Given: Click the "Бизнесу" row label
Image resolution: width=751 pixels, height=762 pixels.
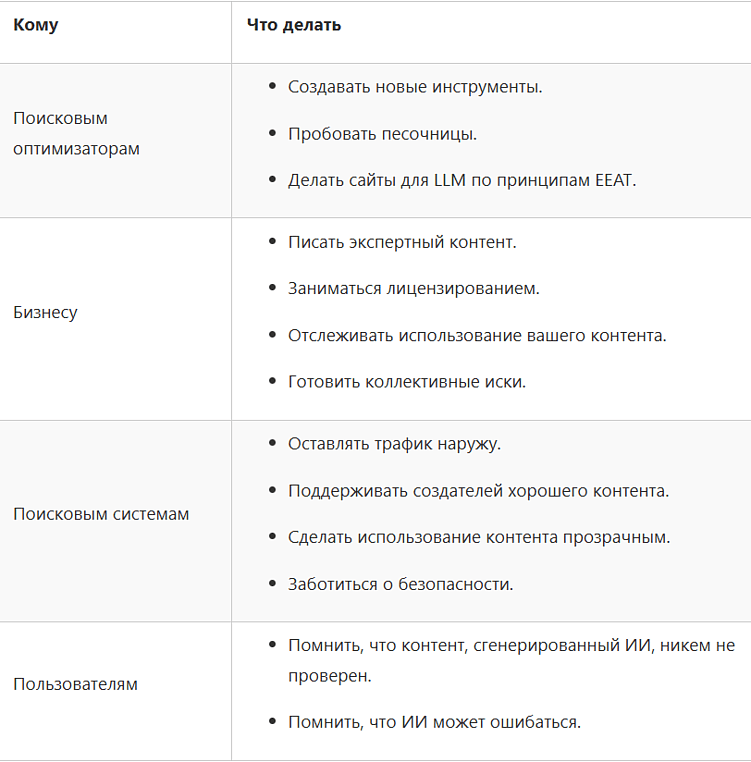Looking at the screenshot, I should coord(45,312).
